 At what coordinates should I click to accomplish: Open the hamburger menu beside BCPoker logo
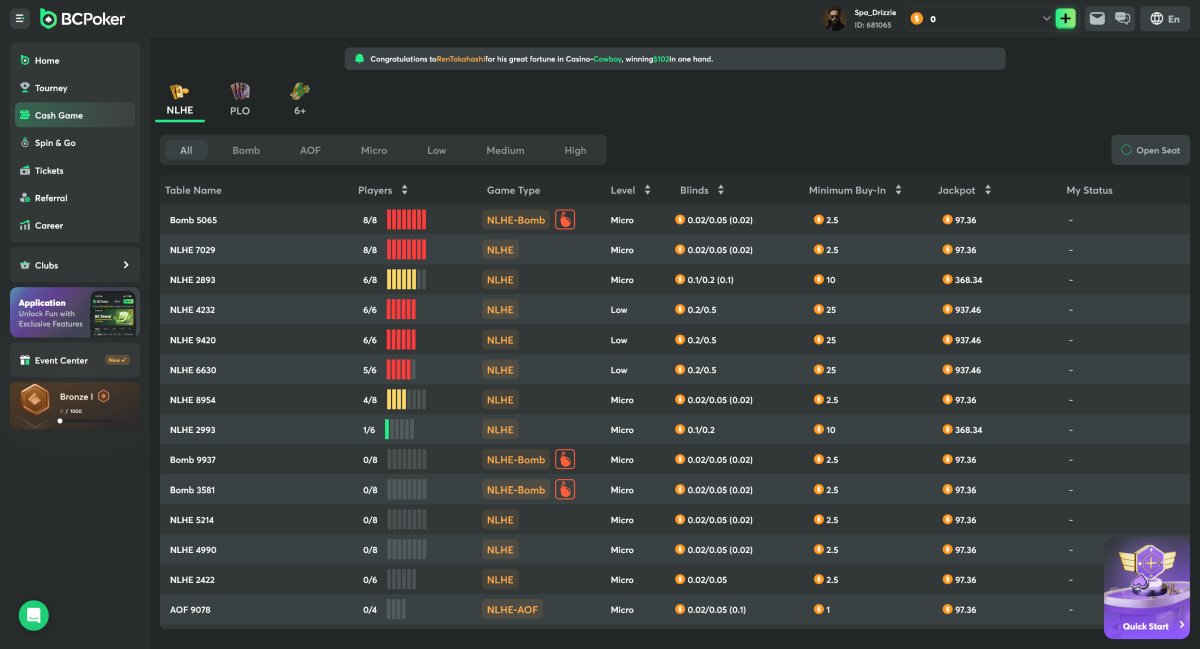click(x=20, y=18)
